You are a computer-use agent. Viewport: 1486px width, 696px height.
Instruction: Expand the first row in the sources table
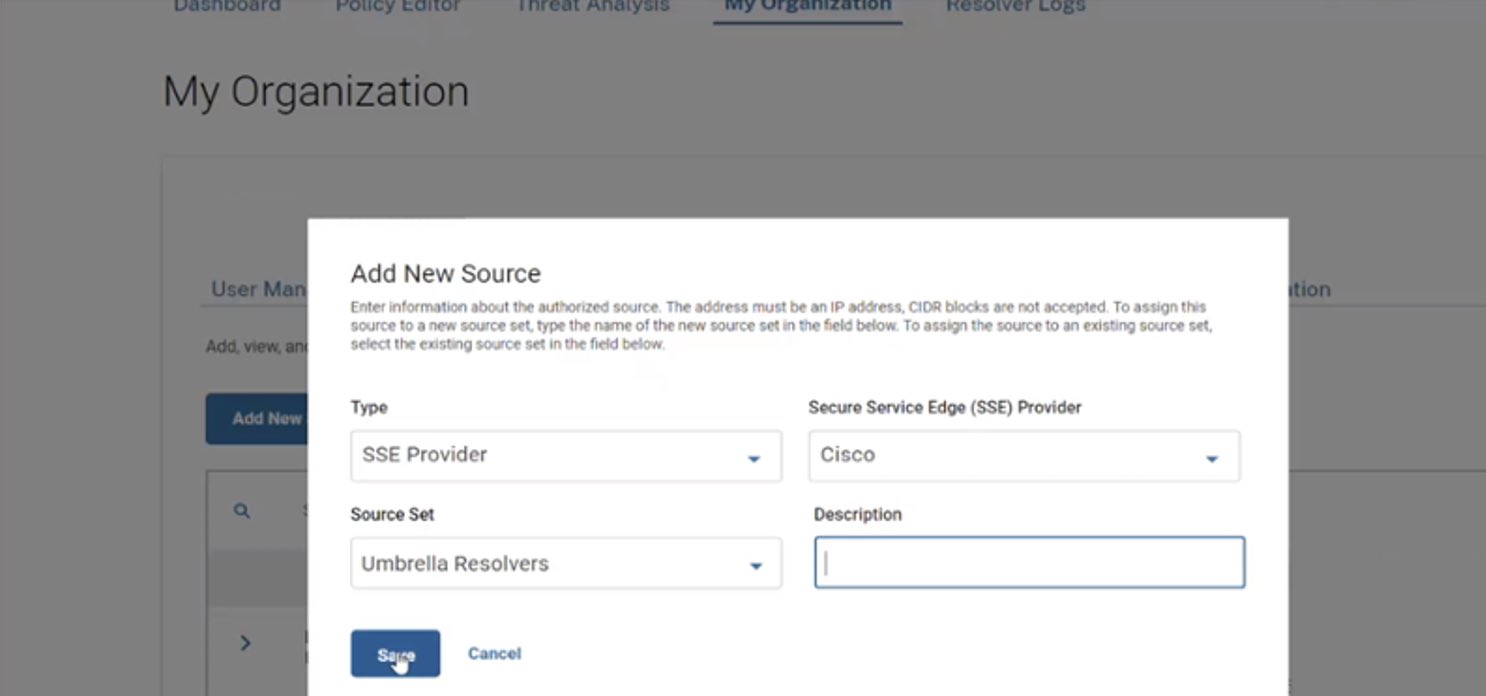245,643
